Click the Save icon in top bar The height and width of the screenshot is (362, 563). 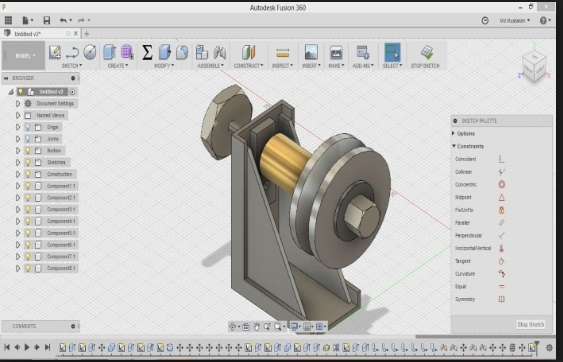coord(47,20)
